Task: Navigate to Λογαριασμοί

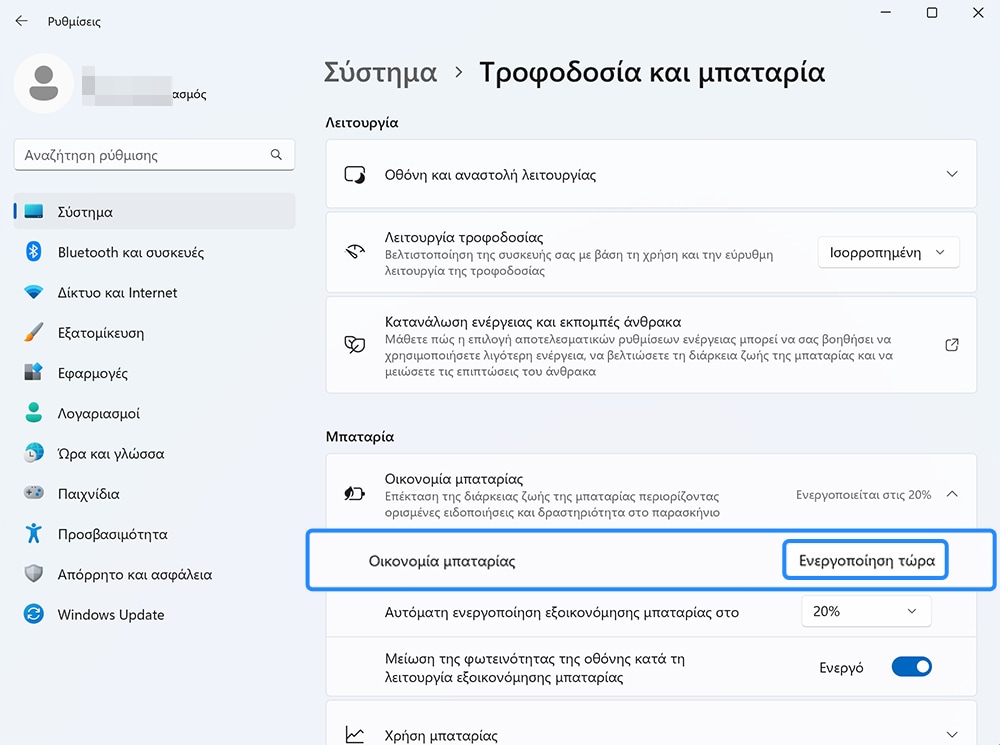Action: pyautogui.click(x=154, y=413)
